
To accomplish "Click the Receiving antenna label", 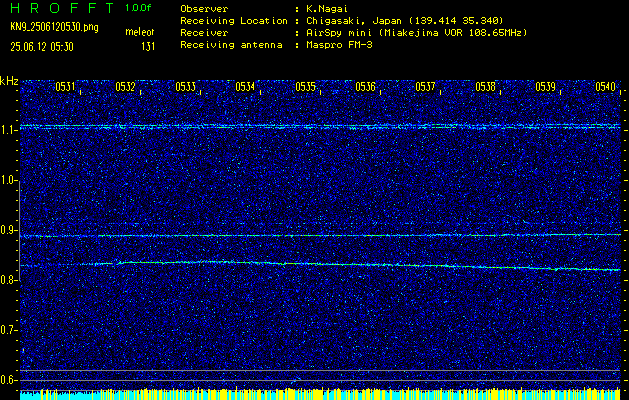I will 231,45.
